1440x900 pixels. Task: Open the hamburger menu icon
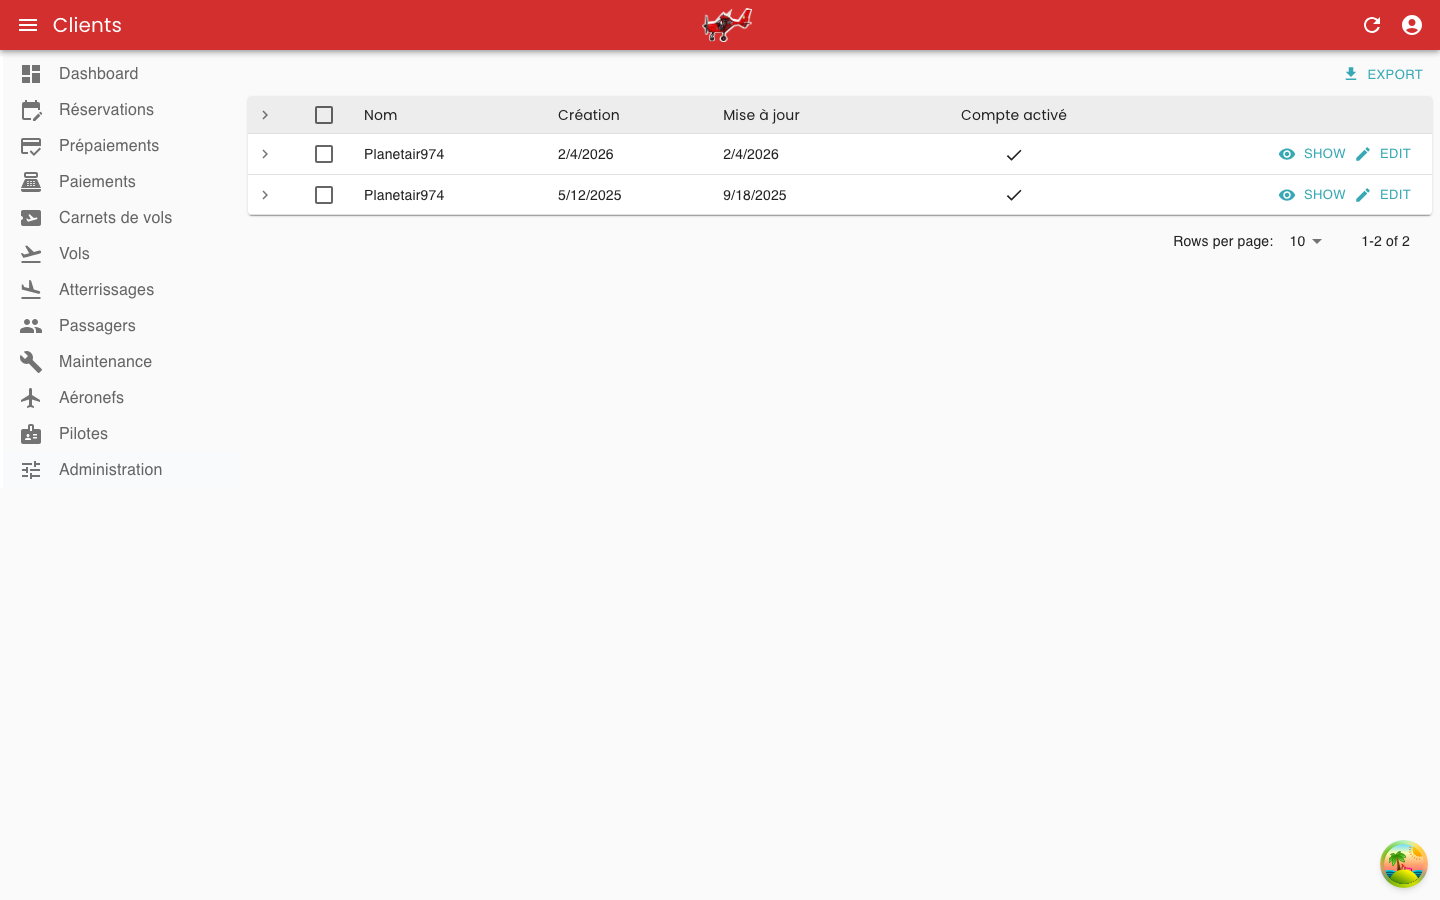(28, 25)
